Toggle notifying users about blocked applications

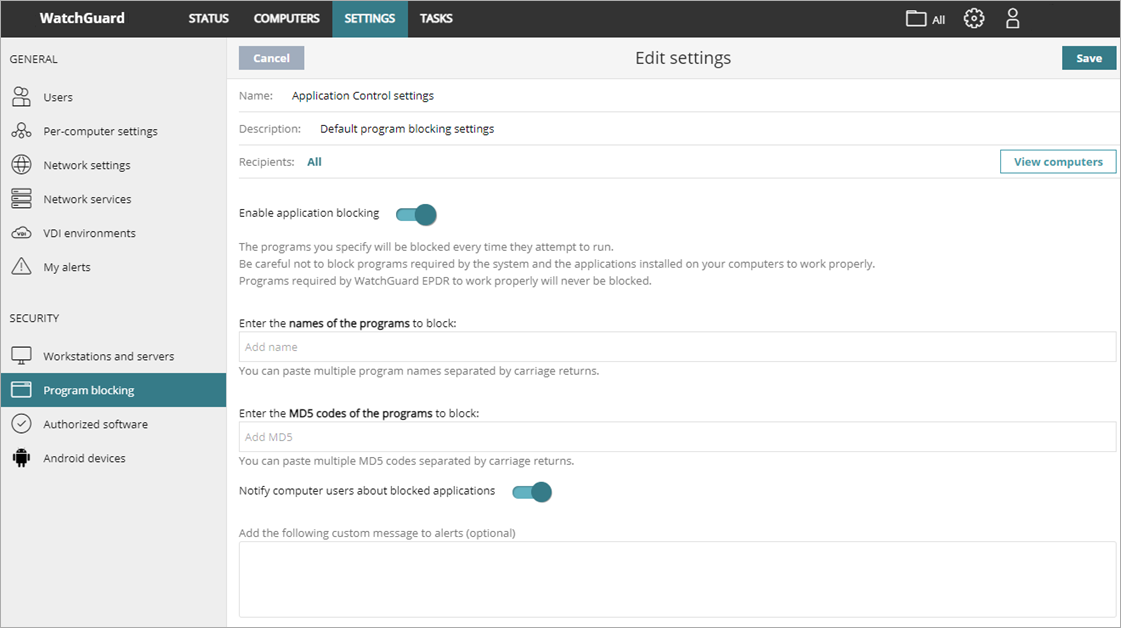[x=531, y=491]
